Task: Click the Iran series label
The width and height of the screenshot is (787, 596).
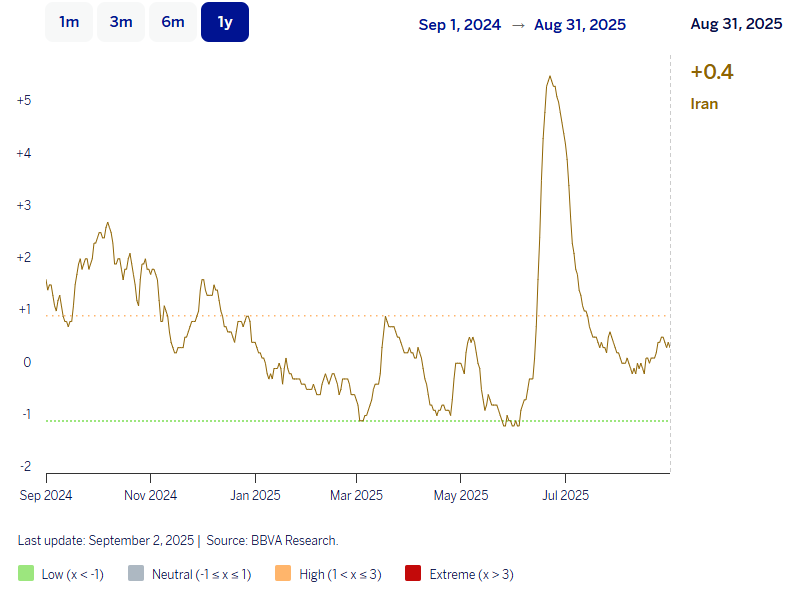Action: [704, 104]
